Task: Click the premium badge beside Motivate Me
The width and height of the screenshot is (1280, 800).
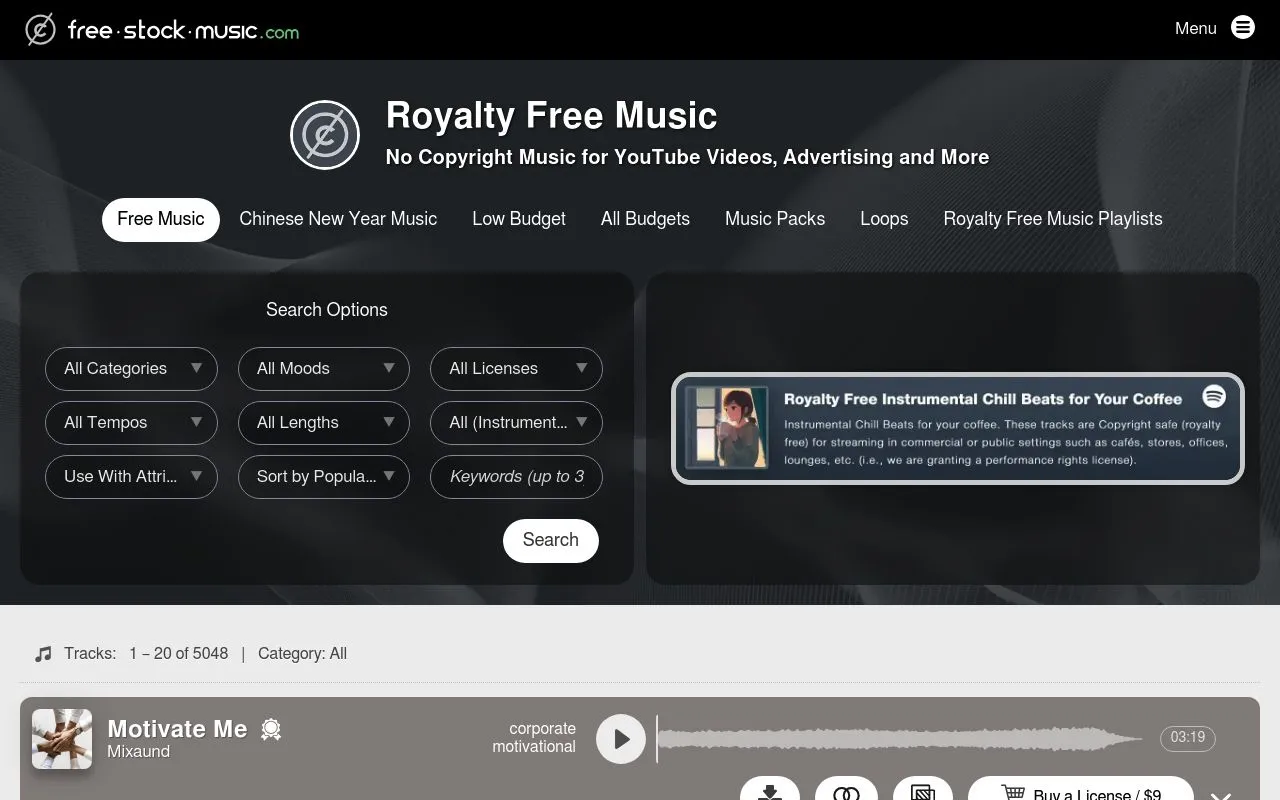Action: [x=271, y=730]
